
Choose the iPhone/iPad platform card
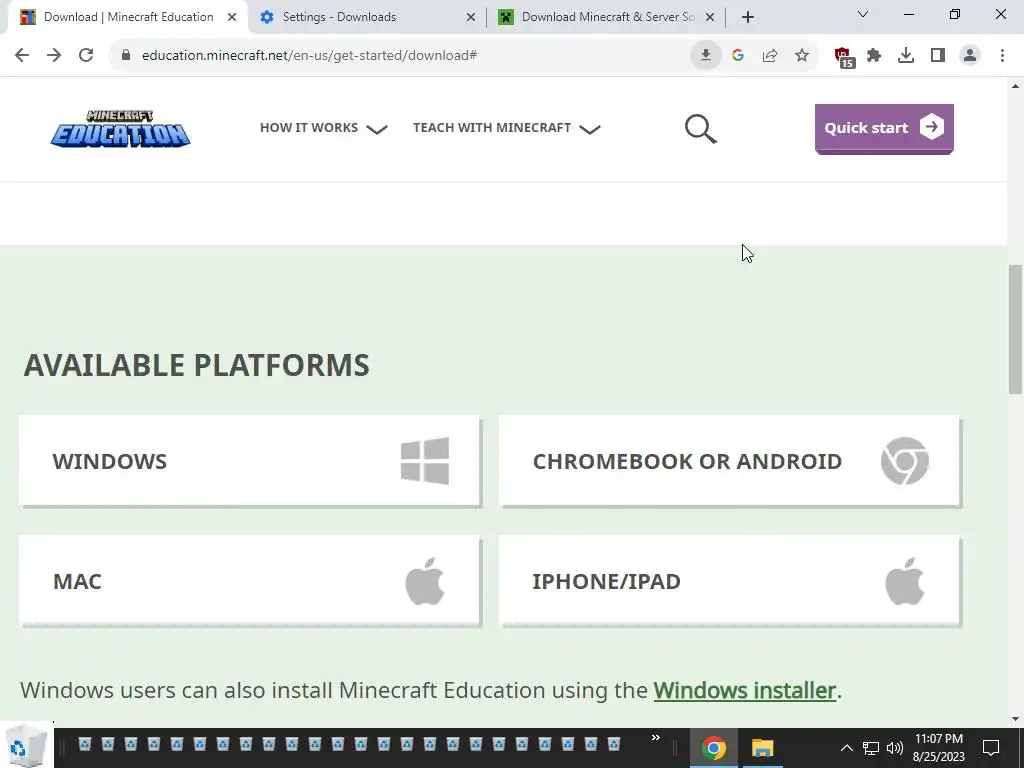tap(729, 581)
